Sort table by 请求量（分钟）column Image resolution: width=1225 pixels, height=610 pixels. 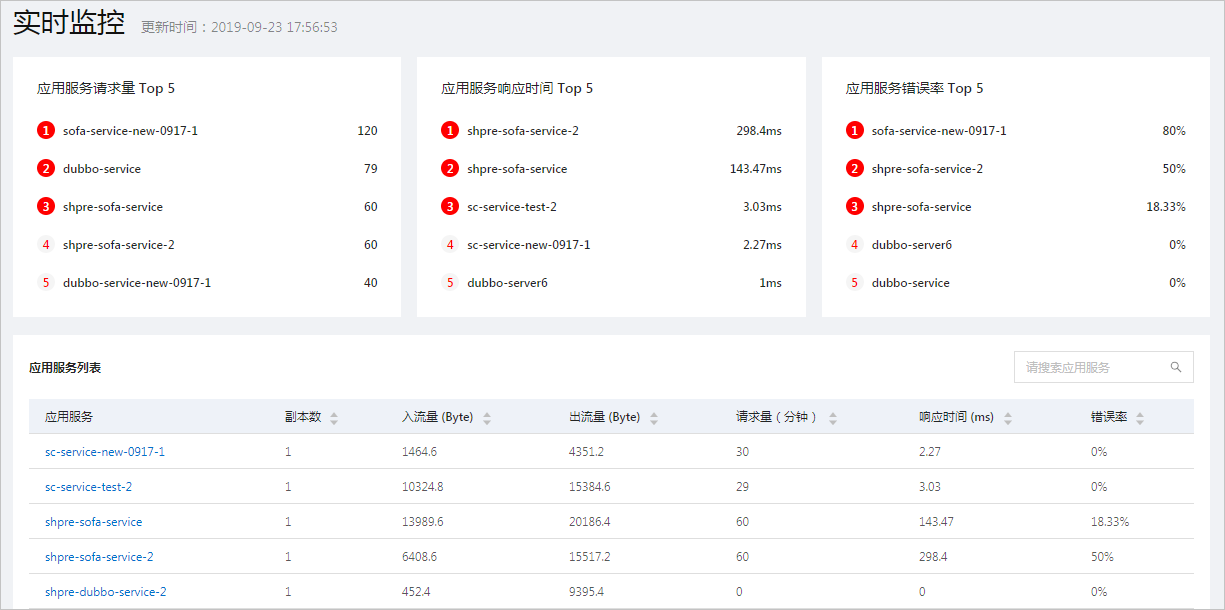pyautogui.click(x=833, y=418)
